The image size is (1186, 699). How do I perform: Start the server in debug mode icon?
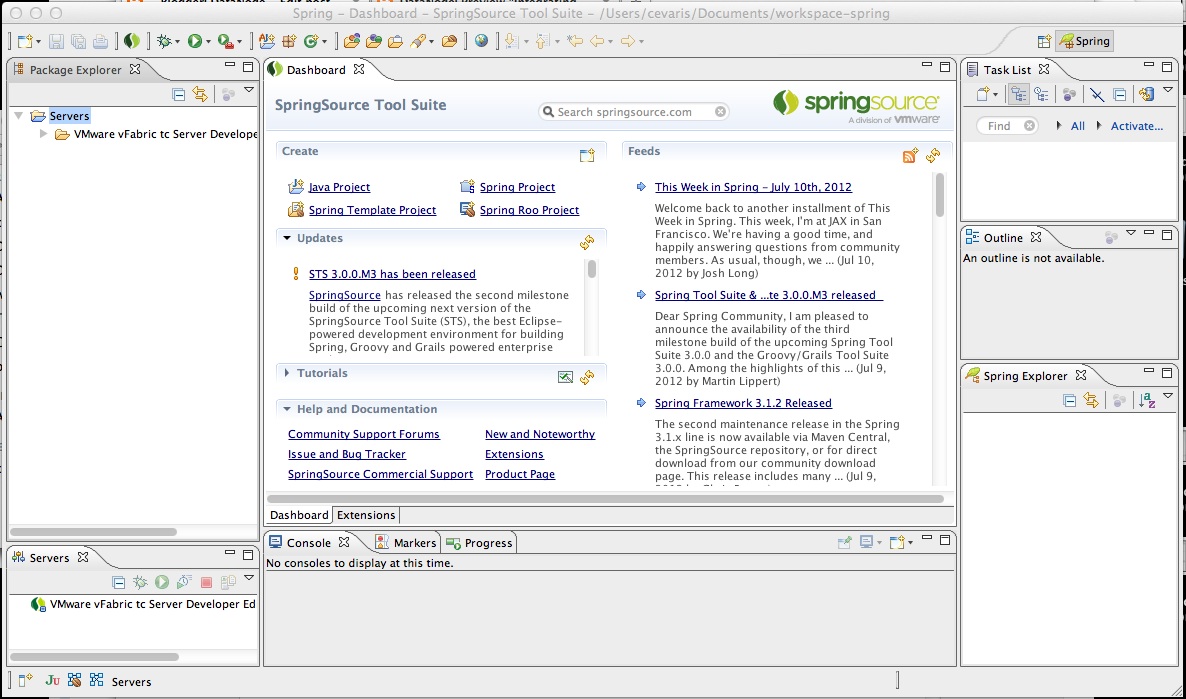point(140,582)
